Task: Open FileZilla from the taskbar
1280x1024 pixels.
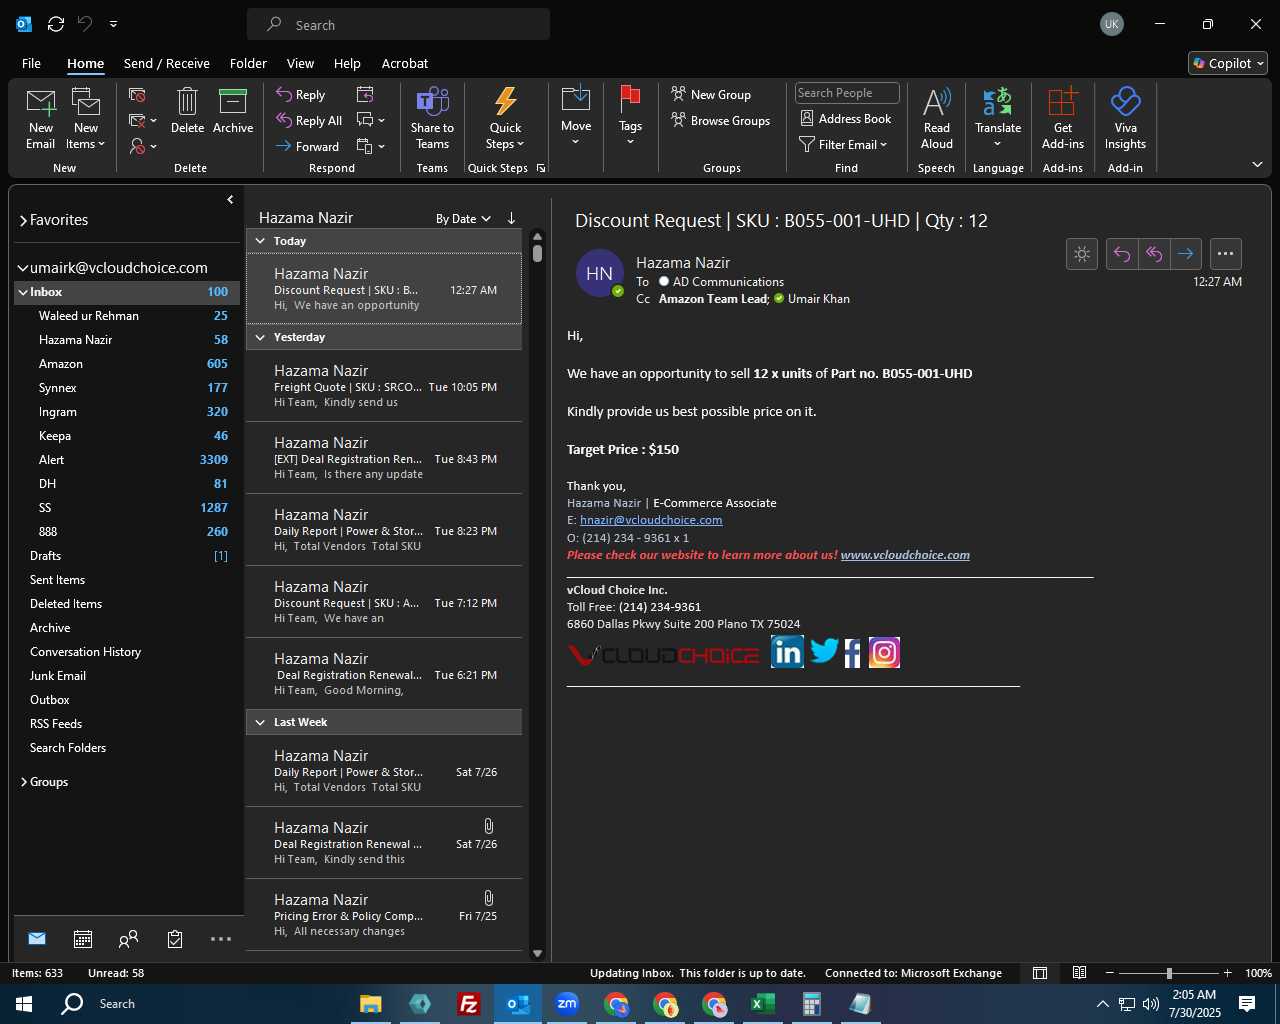Action: click(468, 1004)
